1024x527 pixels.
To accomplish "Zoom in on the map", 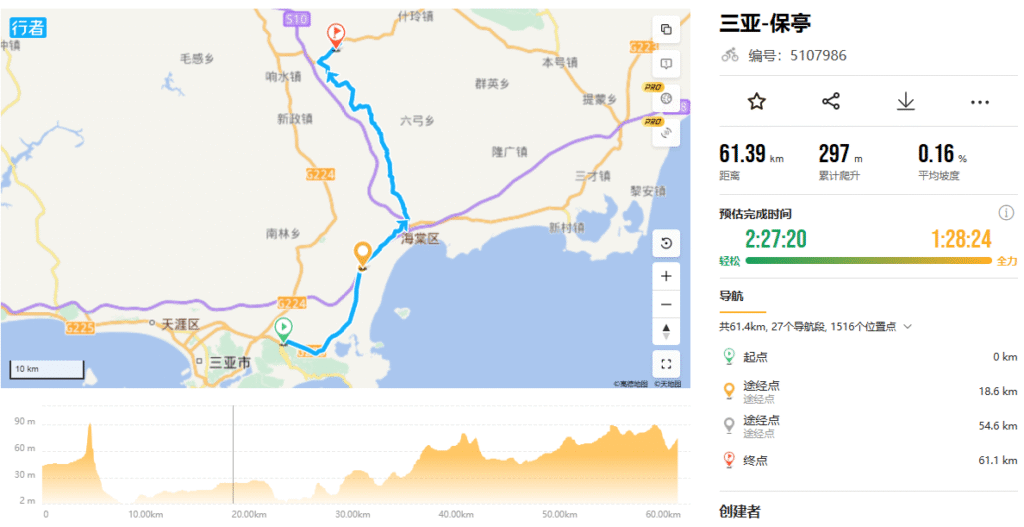I will click(x=666, y=276).
